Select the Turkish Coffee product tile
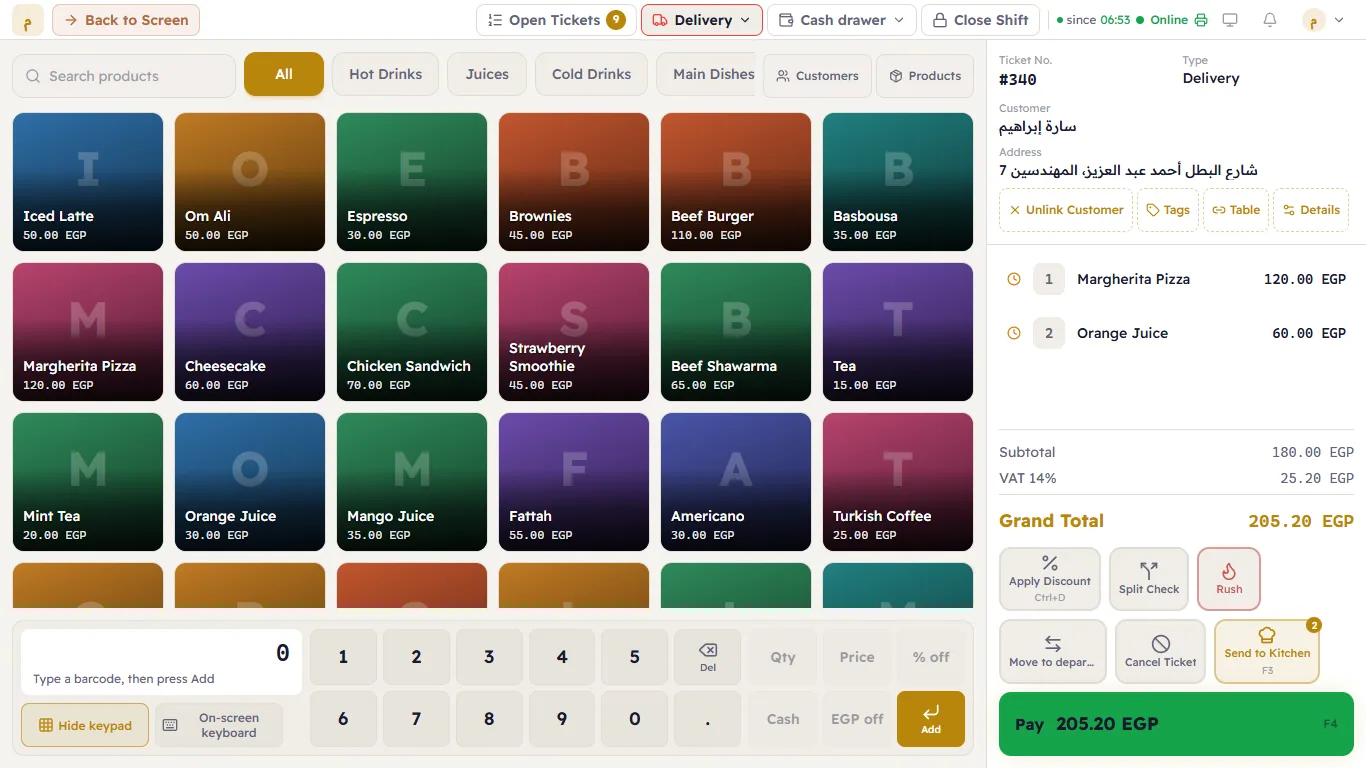1366x768 pixels. point(898,482)
